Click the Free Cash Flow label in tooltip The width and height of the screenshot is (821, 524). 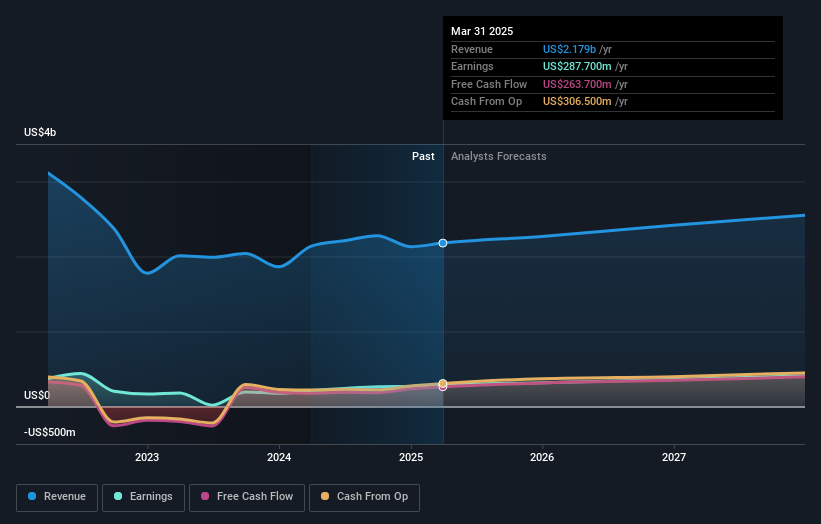click(x=489, y=84)
